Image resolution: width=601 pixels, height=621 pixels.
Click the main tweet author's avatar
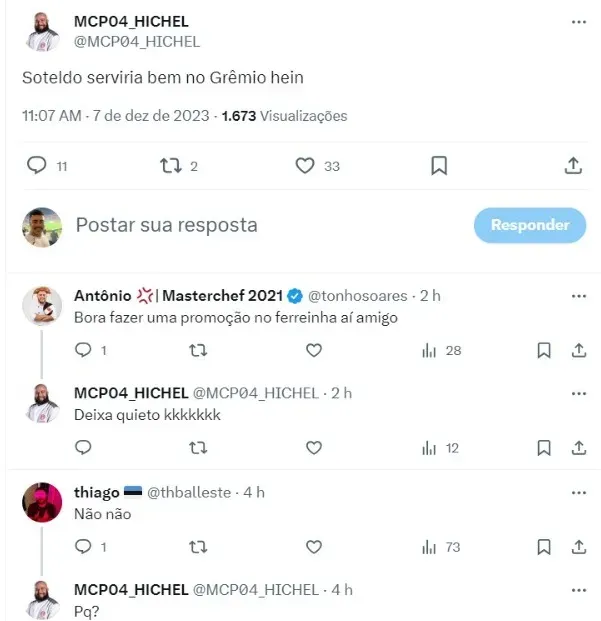point(42,32)
